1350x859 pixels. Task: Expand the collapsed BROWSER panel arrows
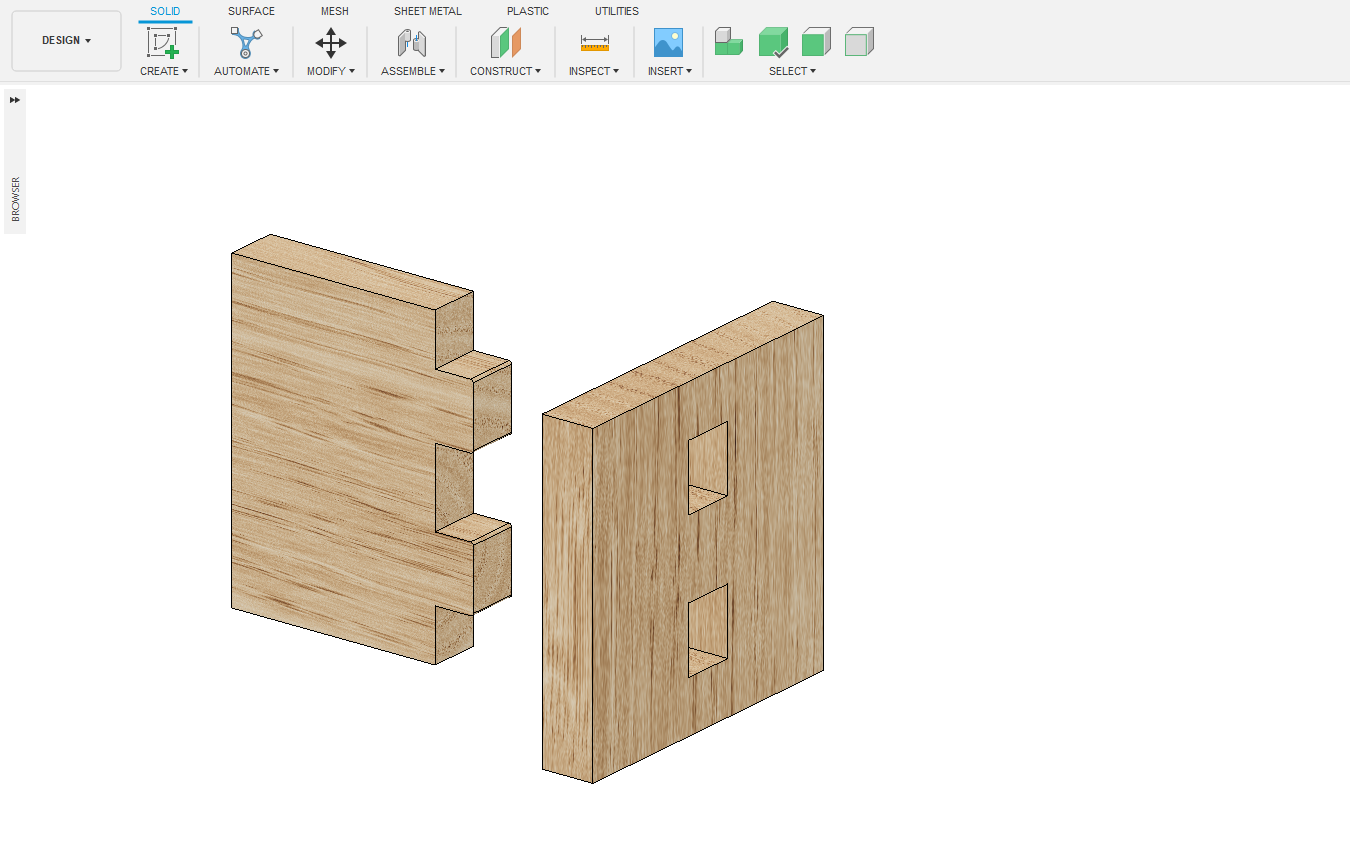coord(15,100)
